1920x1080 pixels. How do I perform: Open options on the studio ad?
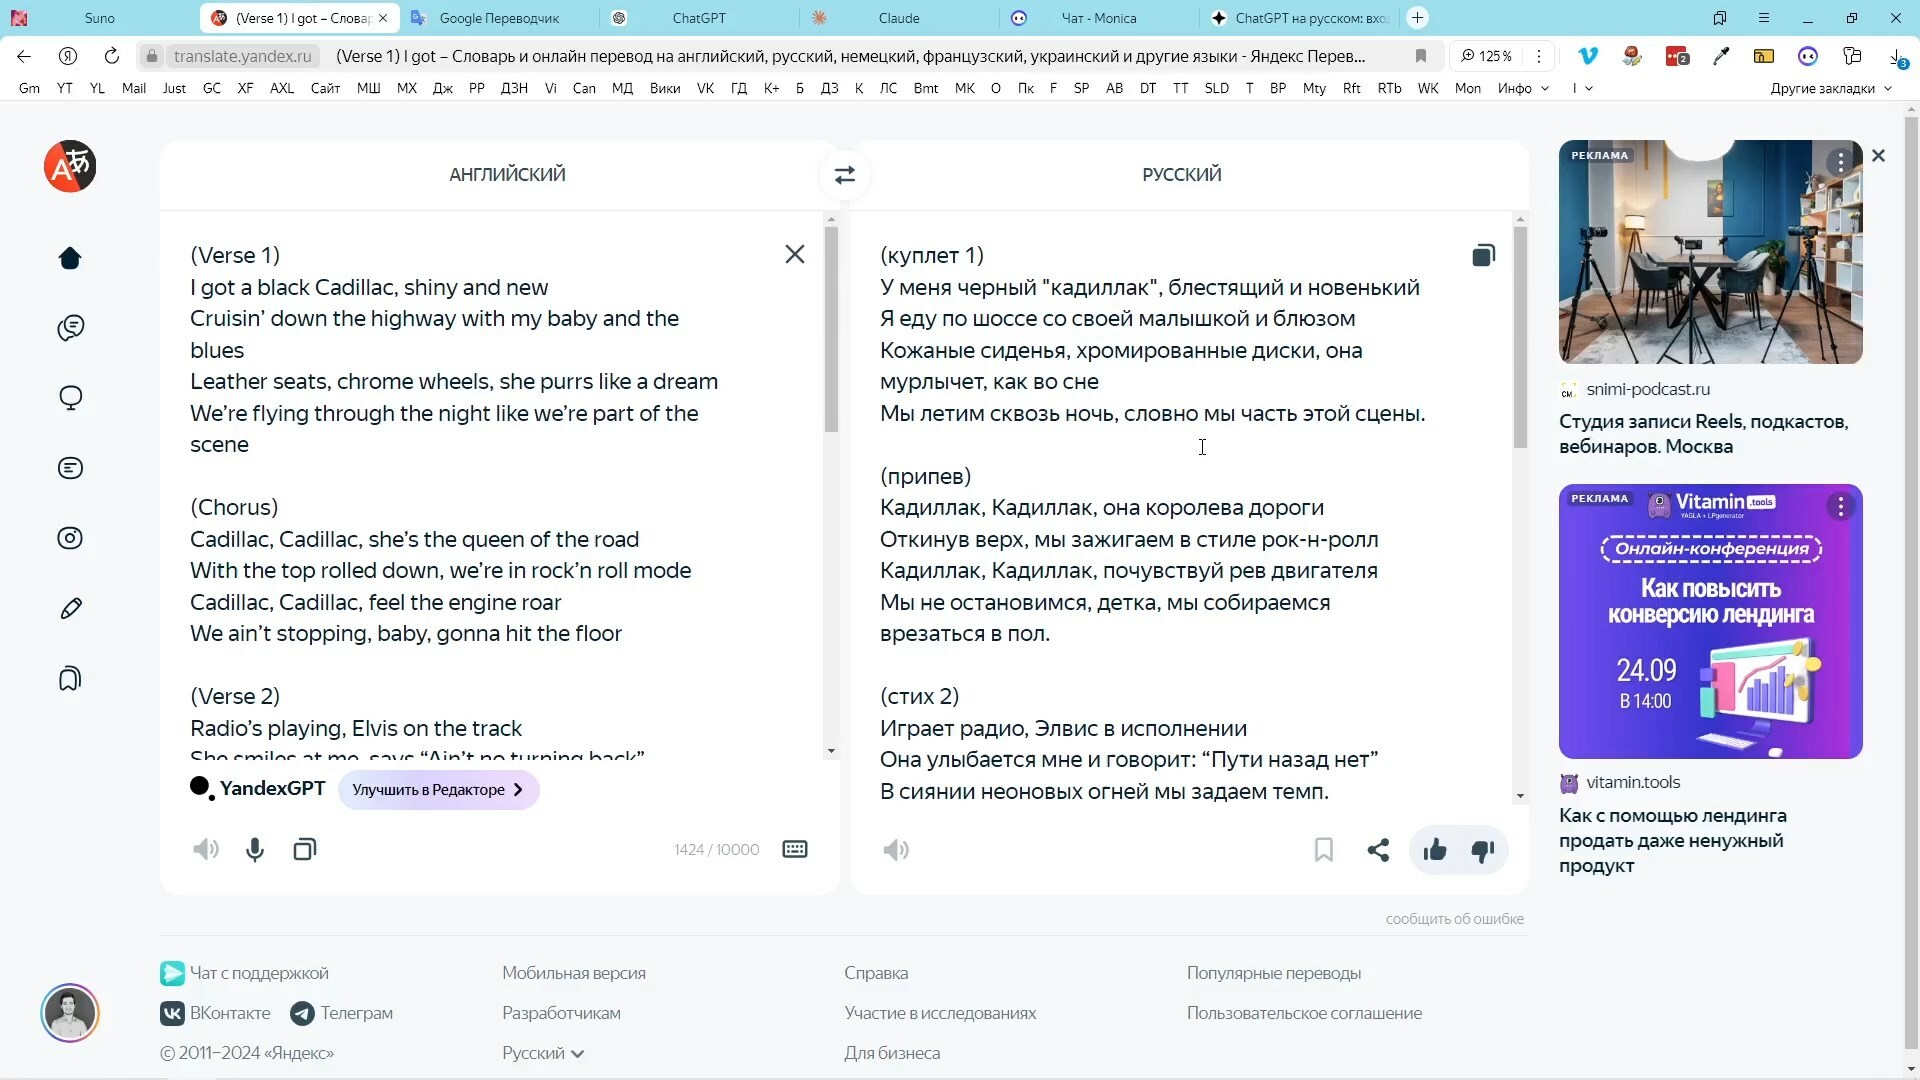(1841, 163)
